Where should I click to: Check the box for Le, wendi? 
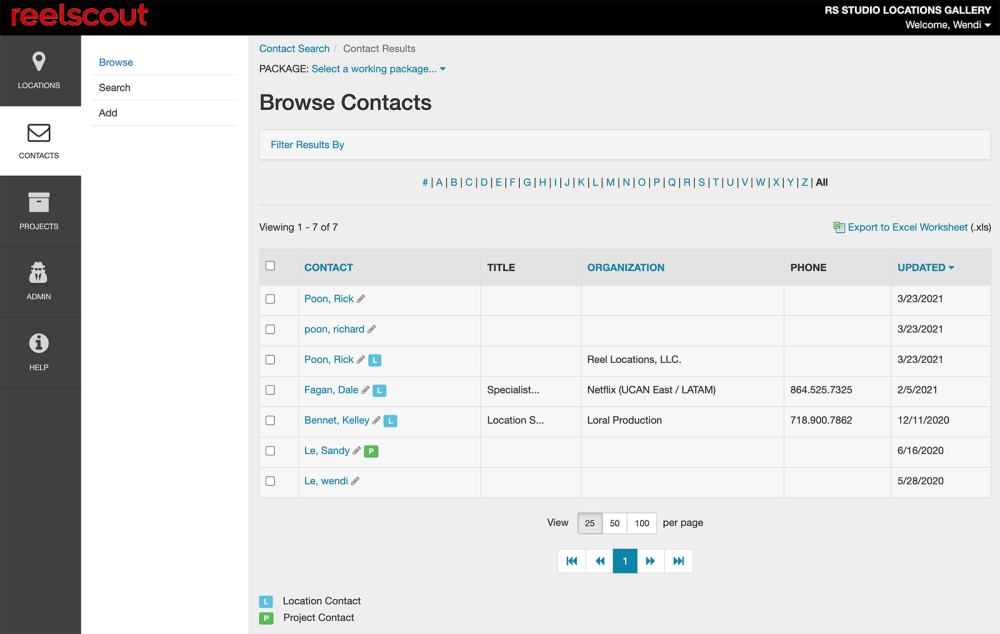[270, 481]
